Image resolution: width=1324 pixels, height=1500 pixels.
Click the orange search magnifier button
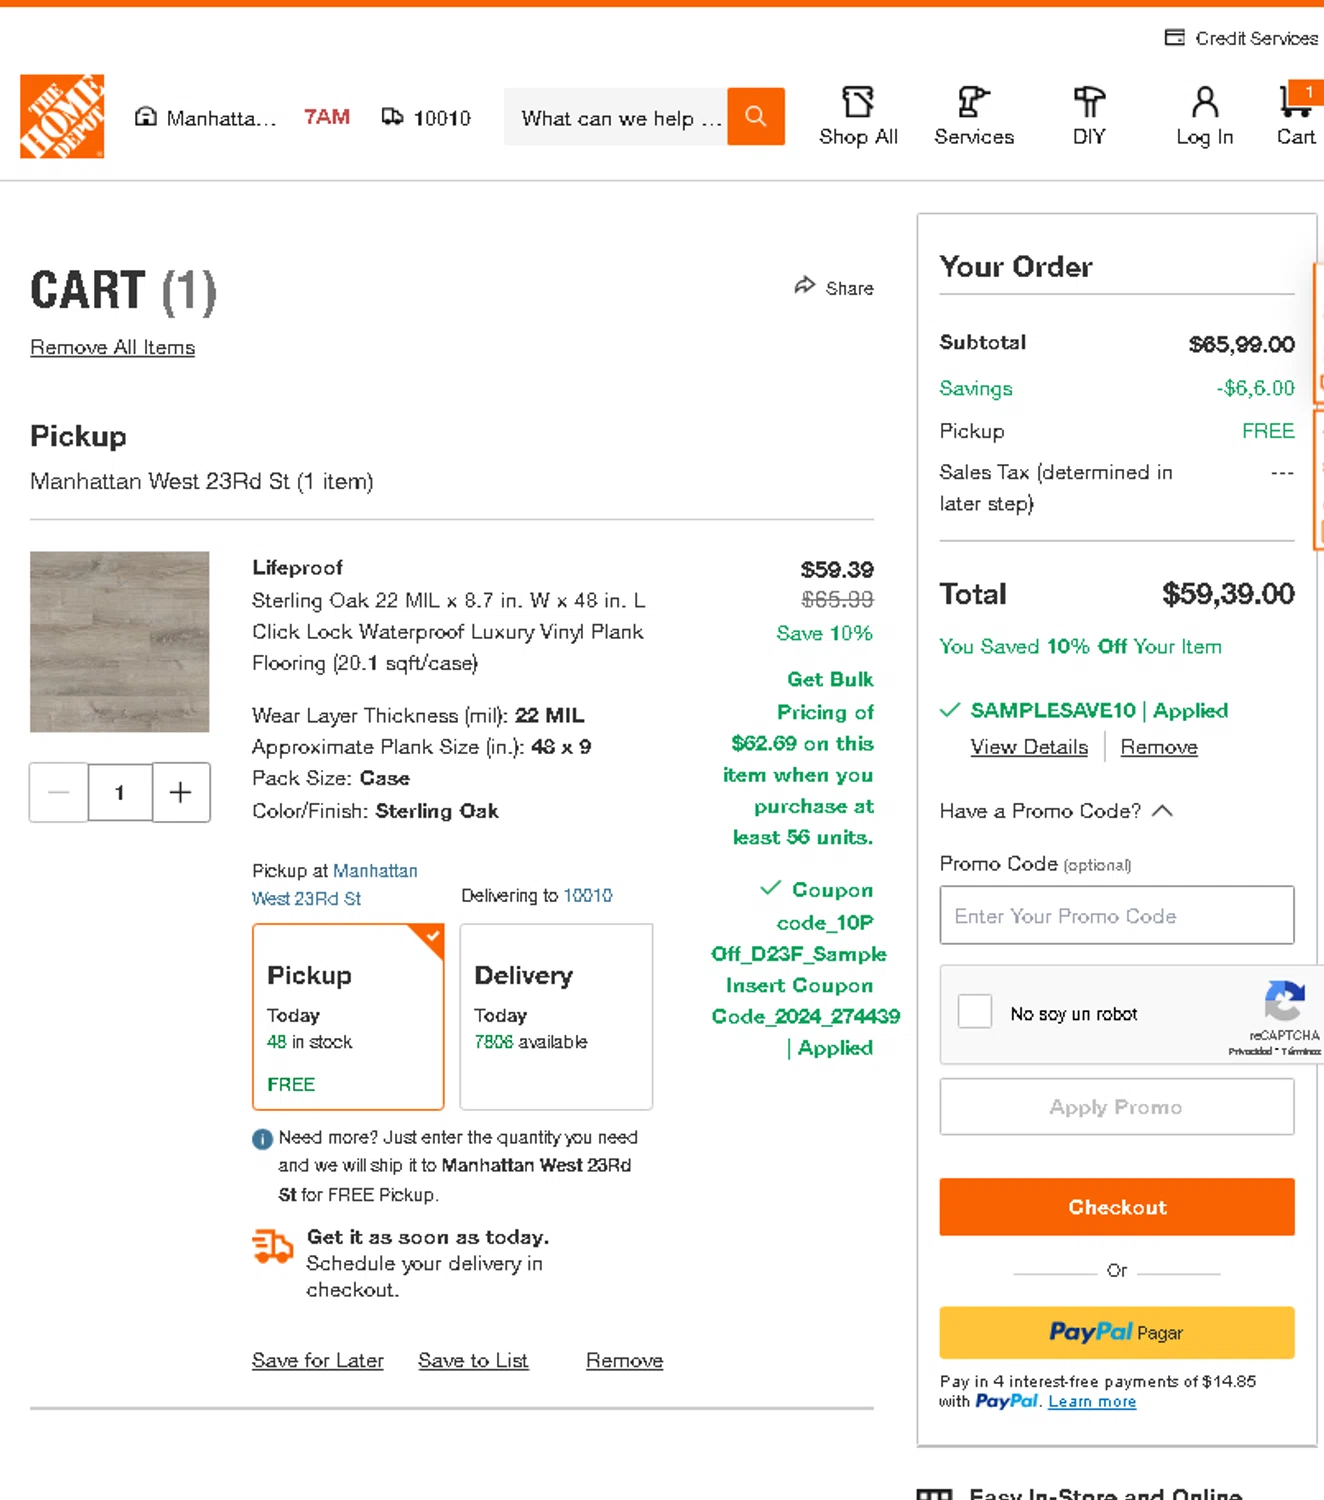[756, 117]
